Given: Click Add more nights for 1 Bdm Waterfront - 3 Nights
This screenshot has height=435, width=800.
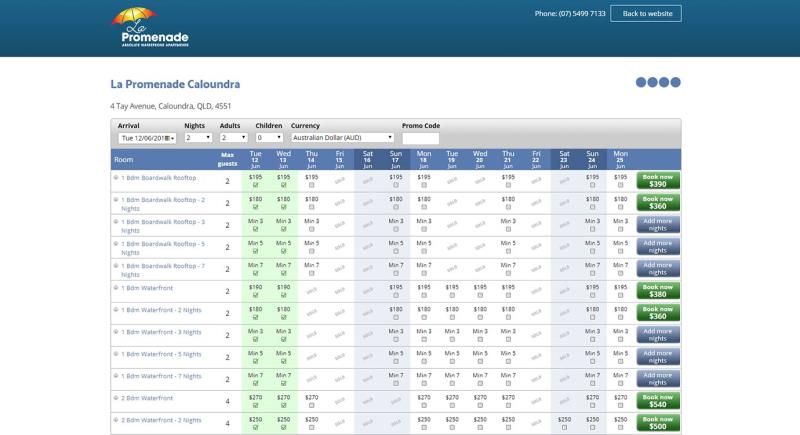Looking at the screenshot, I should 658,335.
